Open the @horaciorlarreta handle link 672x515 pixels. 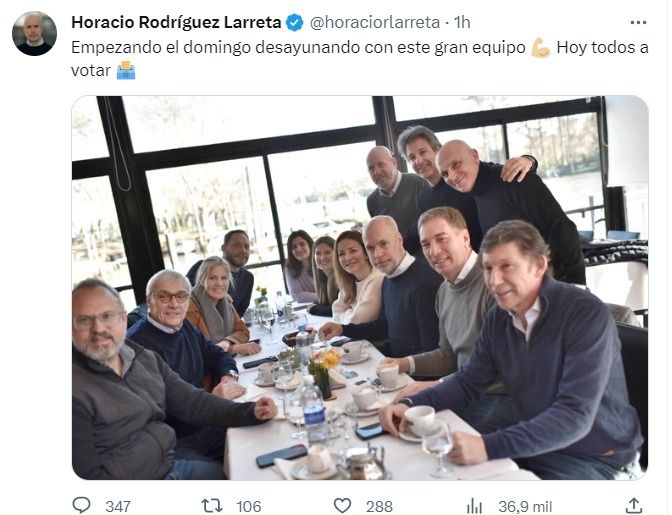(x=375, y=22)
